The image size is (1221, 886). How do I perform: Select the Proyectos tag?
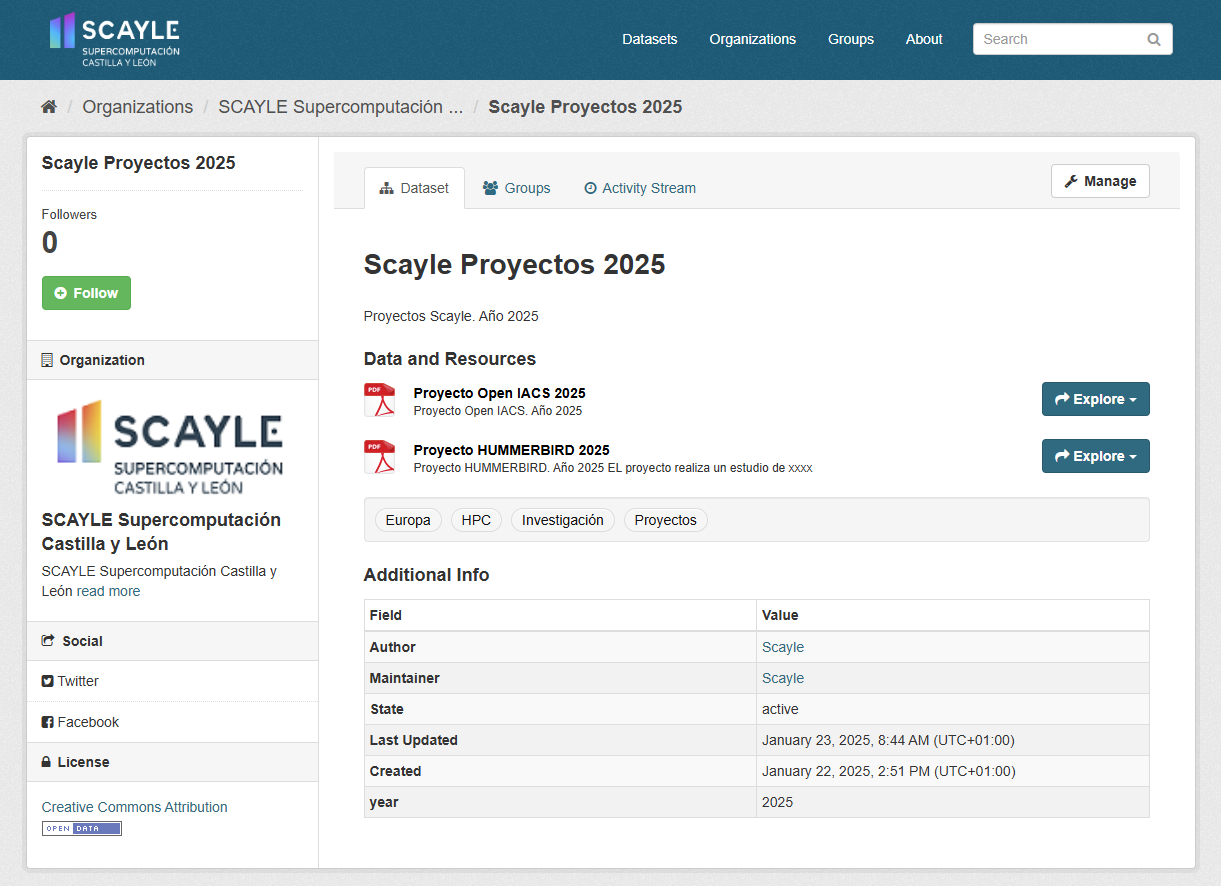(x=665, y=520)
